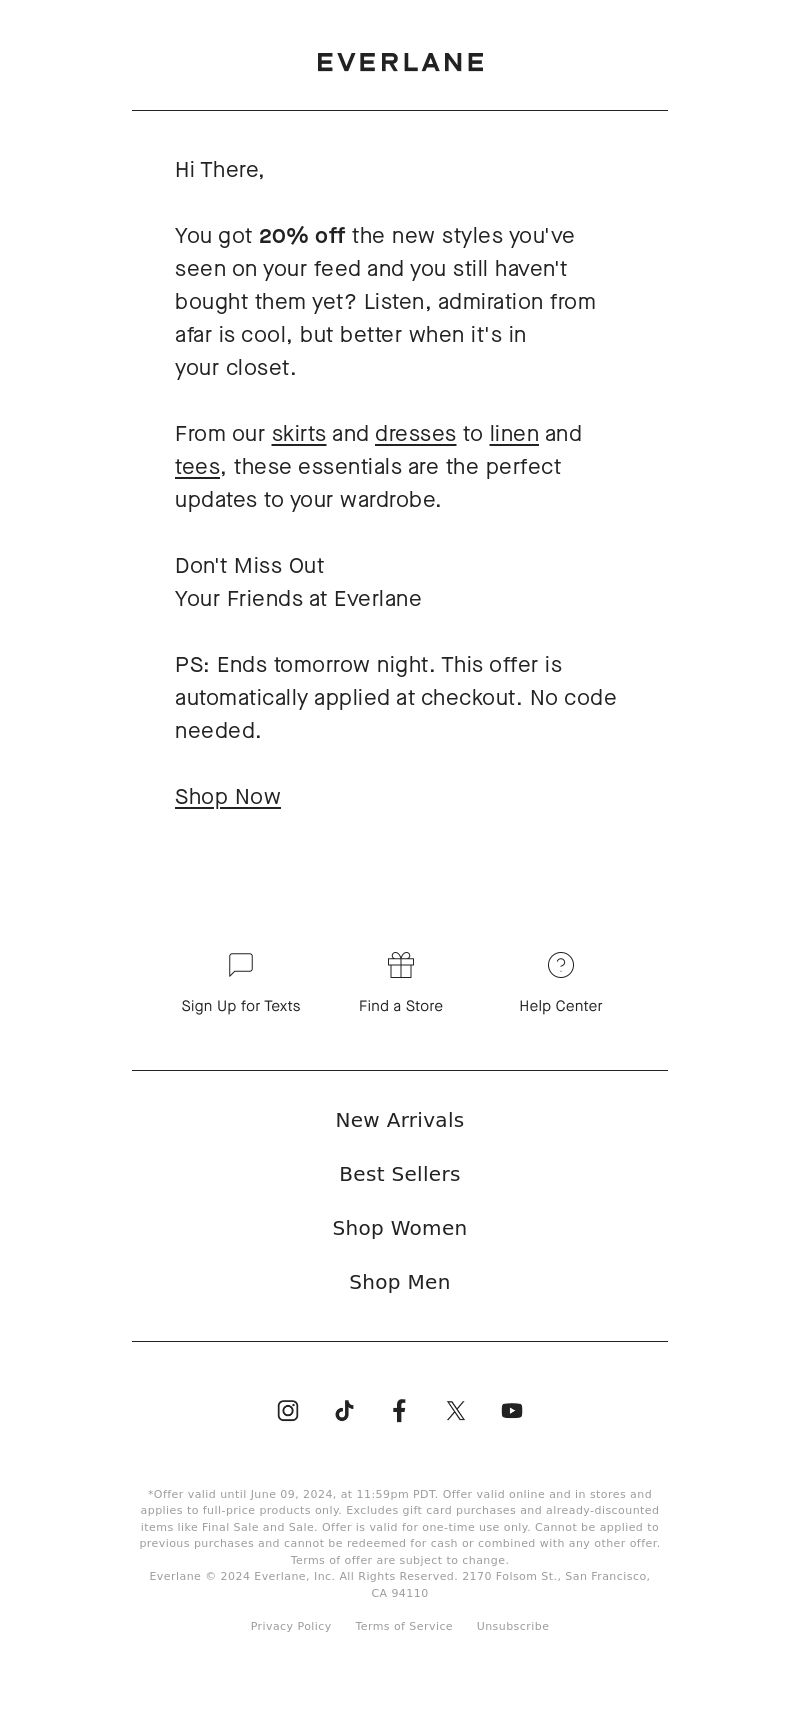Image resolution: width=800 pixels, height=1713 pixels.
Task: Select Shop Men
Action: coord(400,1282)
